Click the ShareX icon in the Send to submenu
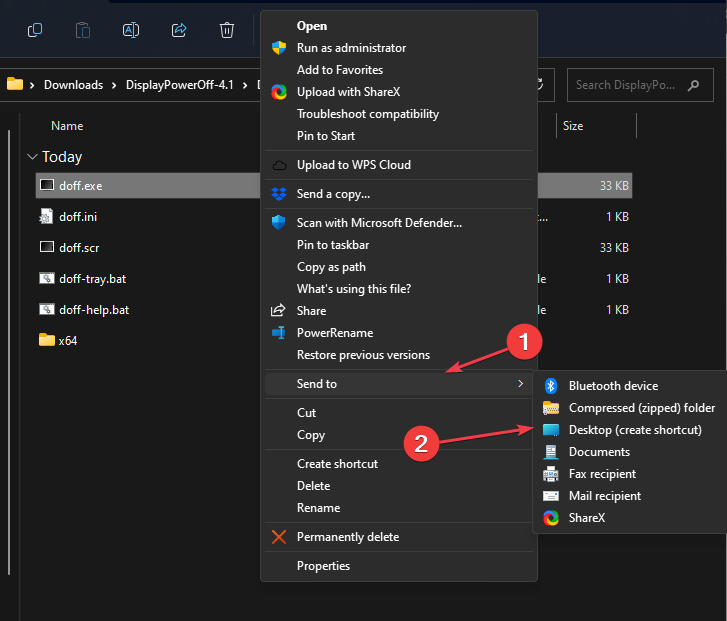This screenshot has height=621, width=727. click(551, 518)
